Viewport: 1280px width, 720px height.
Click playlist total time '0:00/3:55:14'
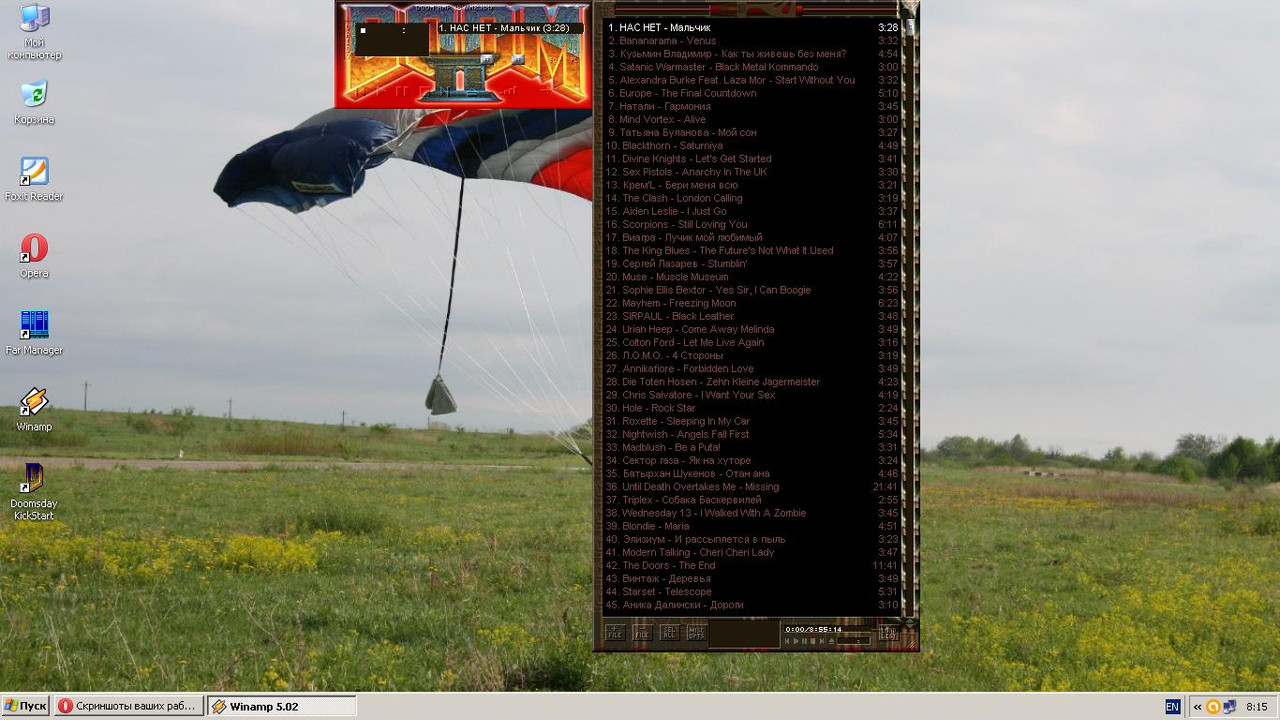coord(813,629)
